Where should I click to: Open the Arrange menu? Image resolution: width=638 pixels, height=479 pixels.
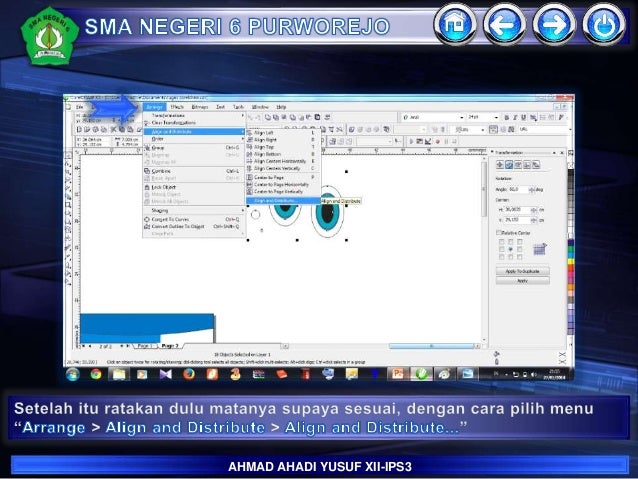[155, 107]
